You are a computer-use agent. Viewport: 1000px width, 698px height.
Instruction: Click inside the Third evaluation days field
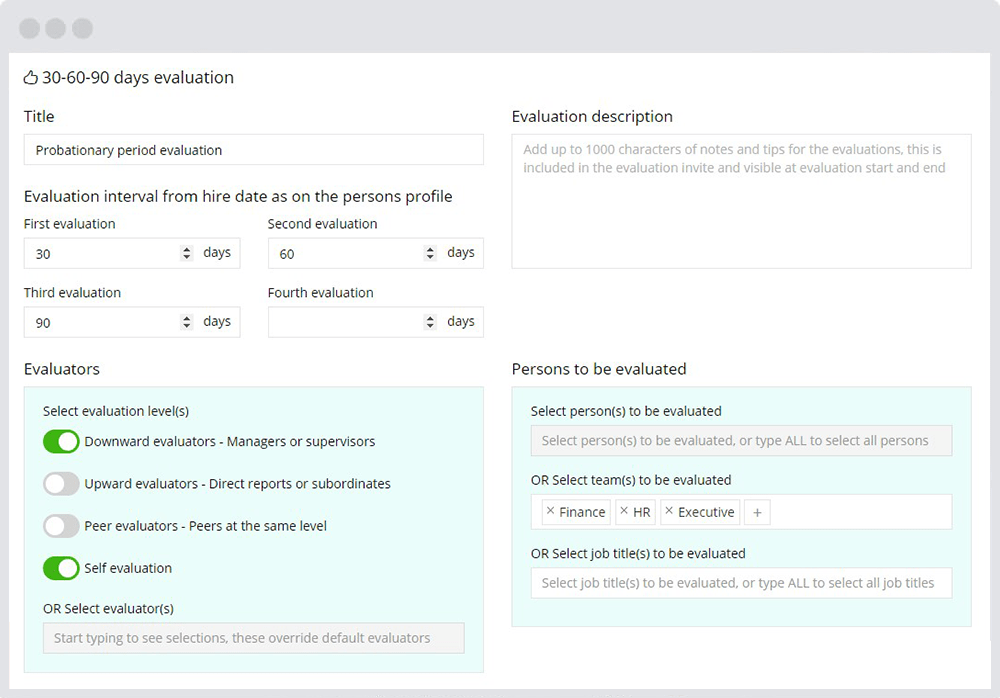coord(100,322)
